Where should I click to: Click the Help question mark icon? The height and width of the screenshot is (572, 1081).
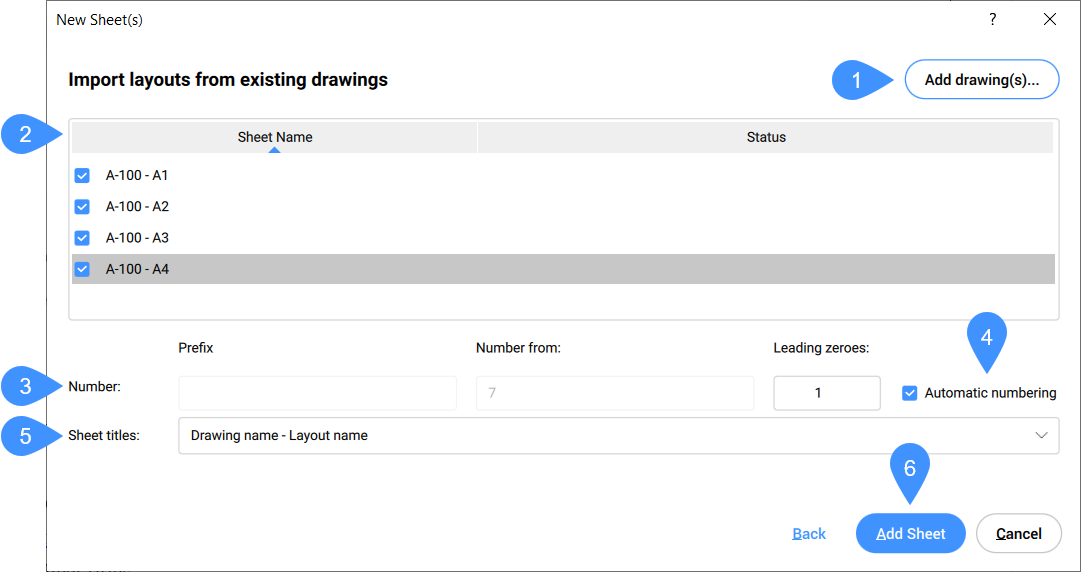click(x=993, y=20)
